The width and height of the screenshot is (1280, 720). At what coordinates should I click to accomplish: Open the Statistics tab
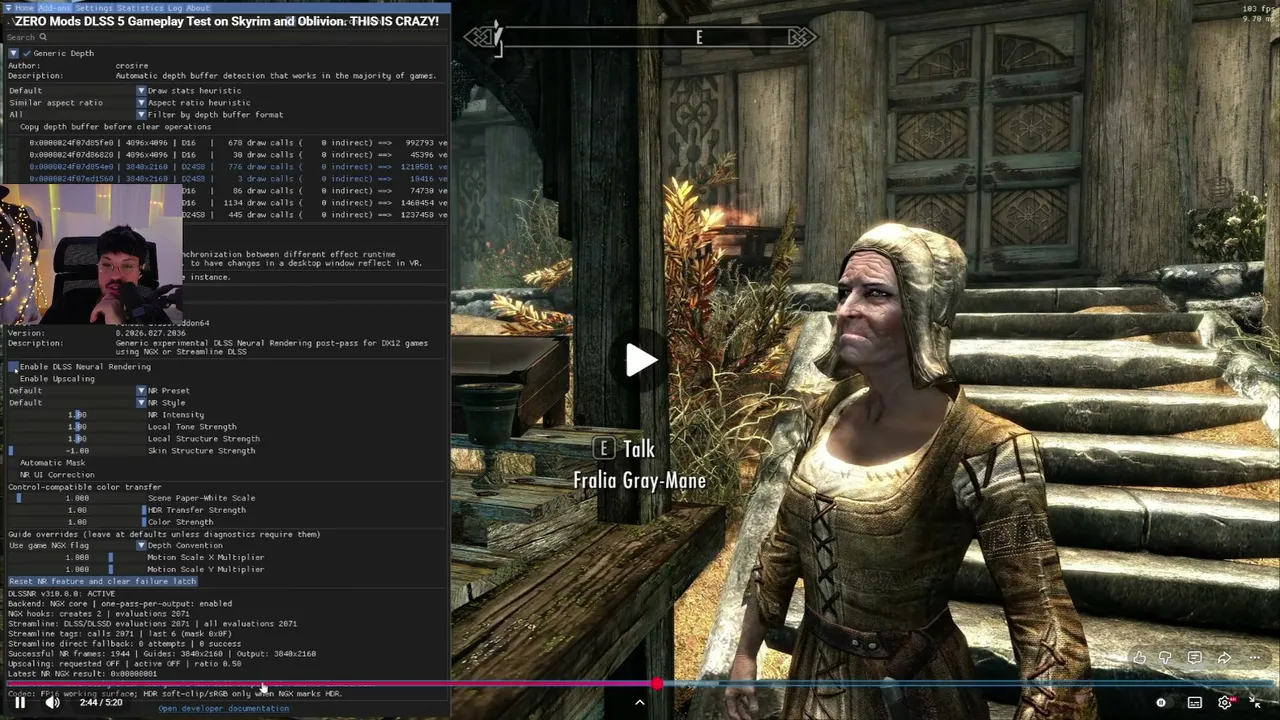140,8
